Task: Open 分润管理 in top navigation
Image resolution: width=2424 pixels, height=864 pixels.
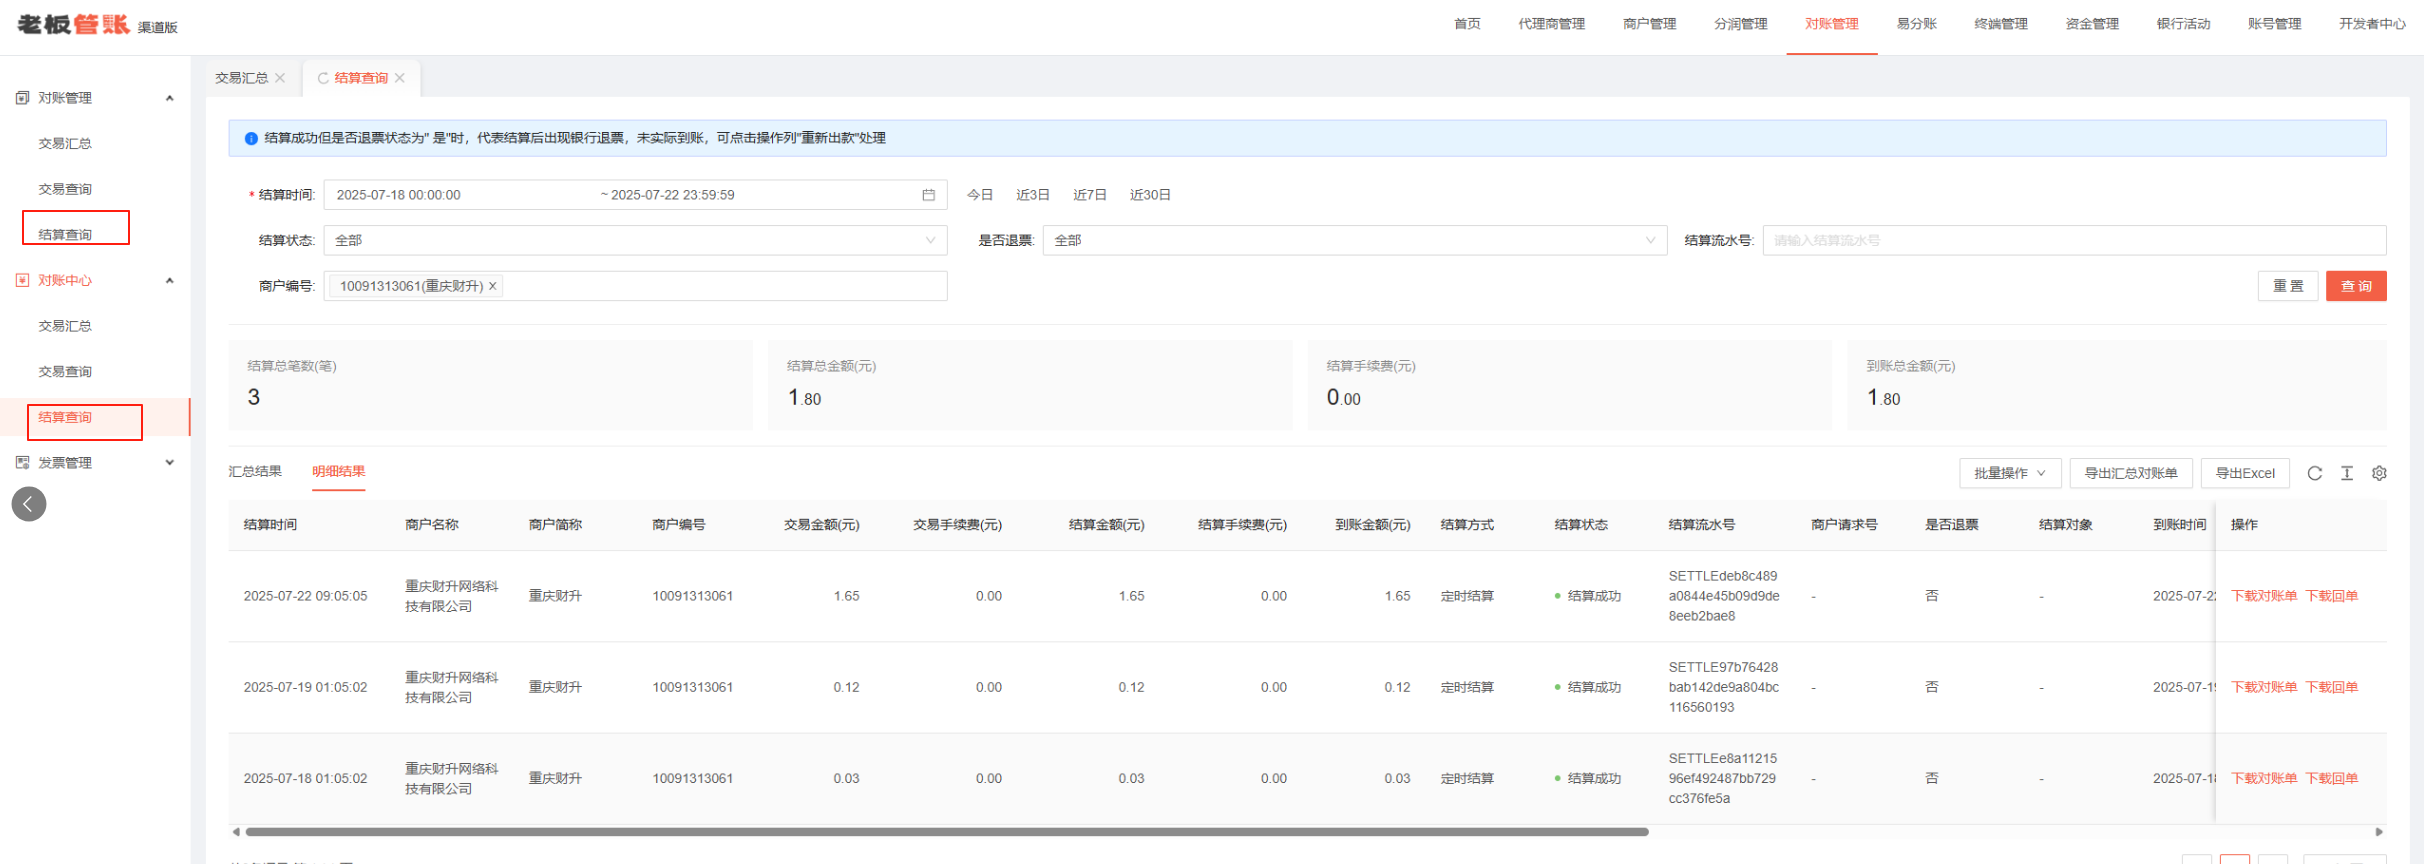Action: point(1740,24)
